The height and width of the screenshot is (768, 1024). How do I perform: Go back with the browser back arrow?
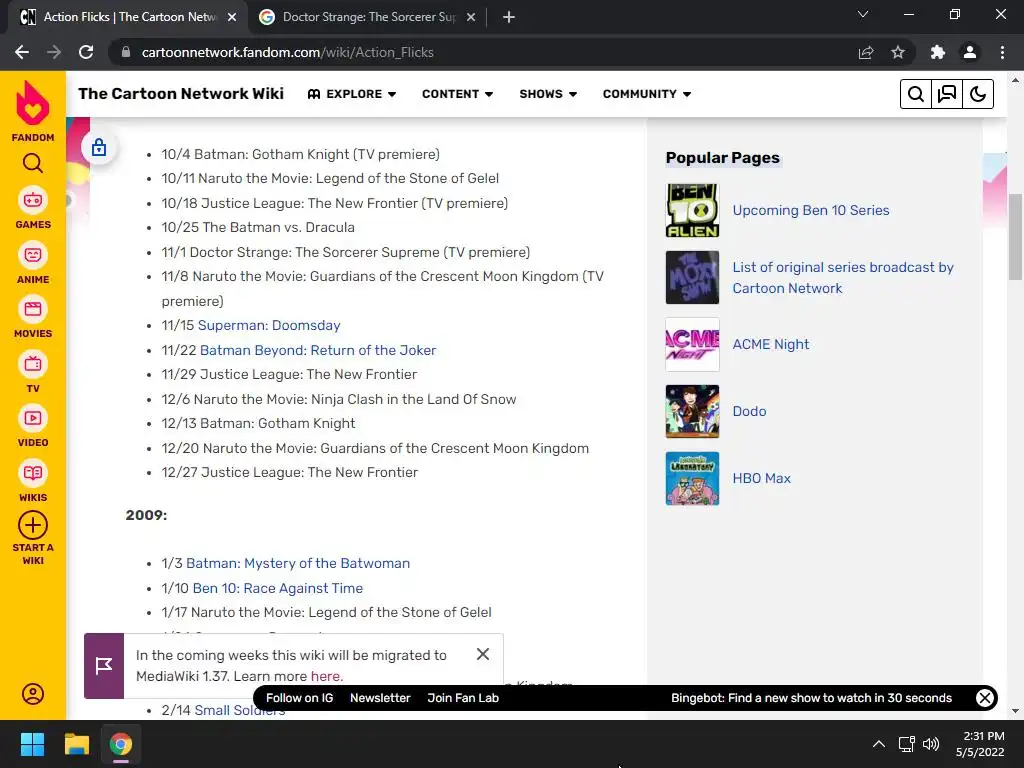point(22,52)
